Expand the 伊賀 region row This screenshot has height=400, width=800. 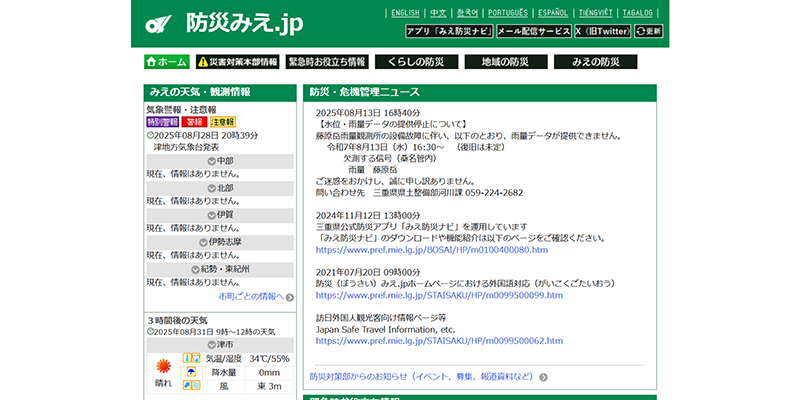coord(220,215)
